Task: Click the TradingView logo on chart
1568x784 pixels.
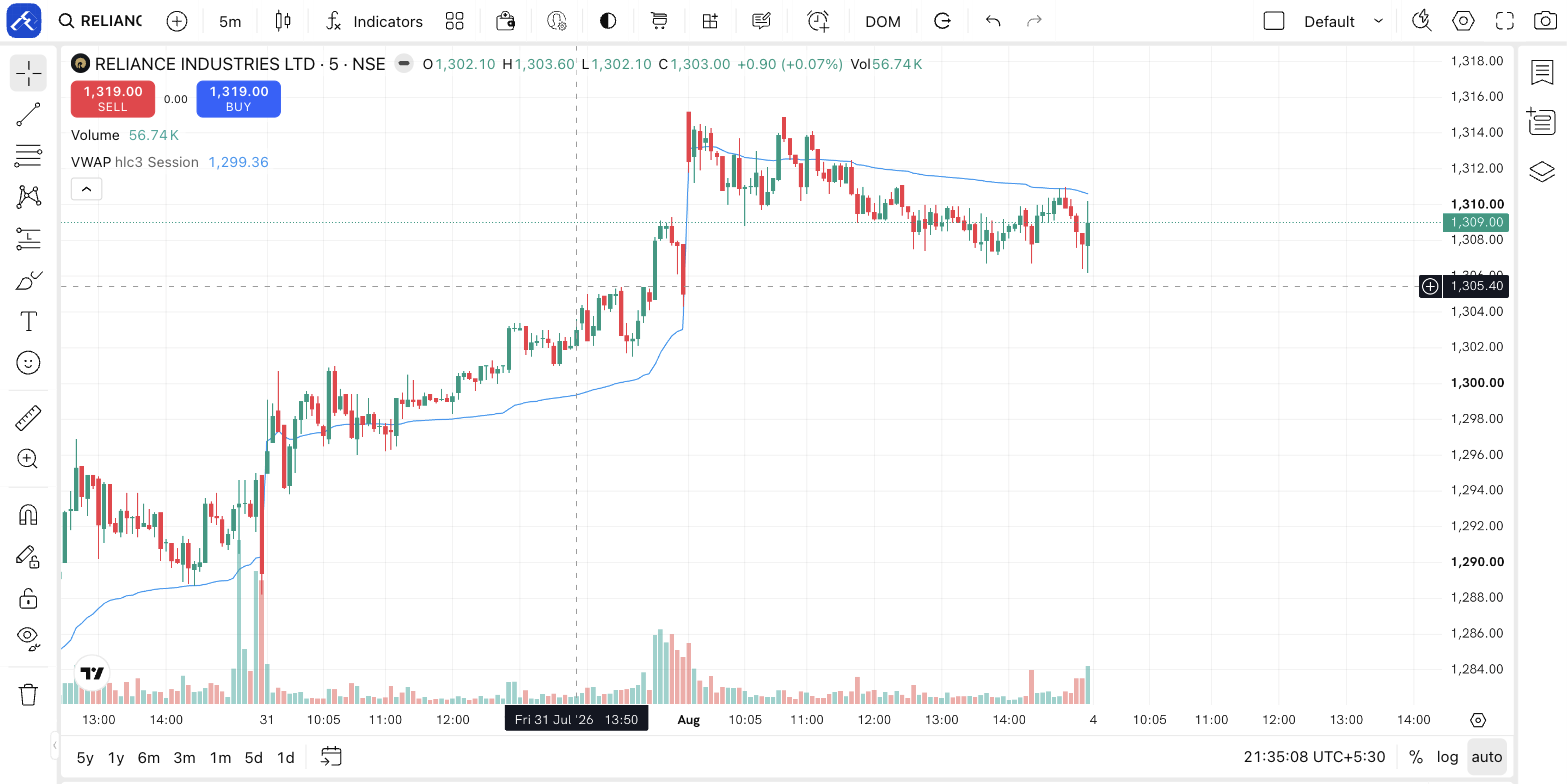Action: tap(93, 673)
